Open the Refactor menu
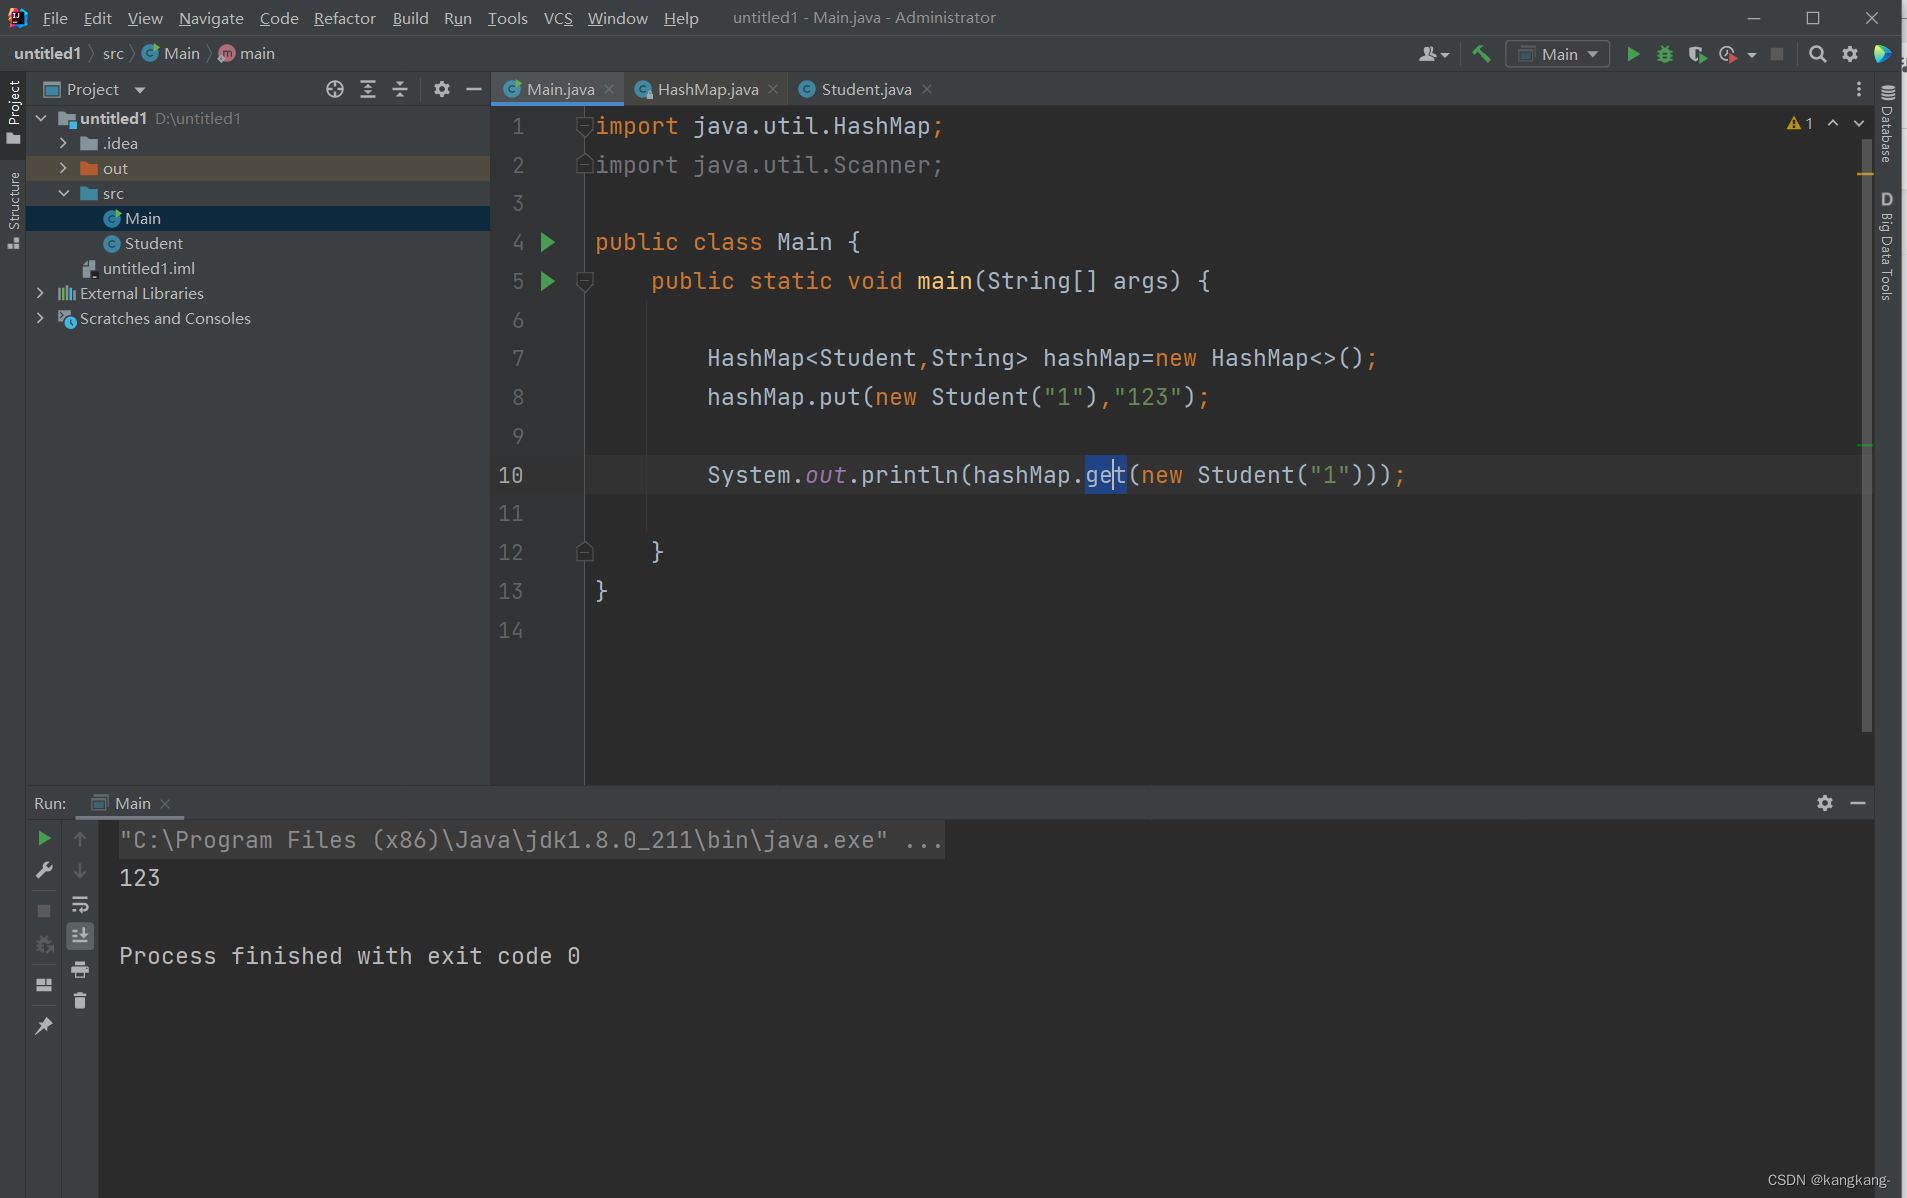 point(344,18)
